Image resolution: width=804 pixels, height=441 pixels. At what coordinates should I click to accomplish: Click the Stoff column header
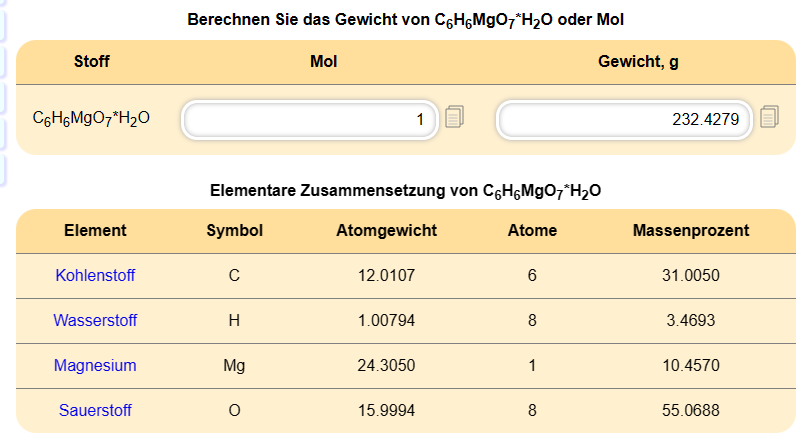(x=92, y=62)
